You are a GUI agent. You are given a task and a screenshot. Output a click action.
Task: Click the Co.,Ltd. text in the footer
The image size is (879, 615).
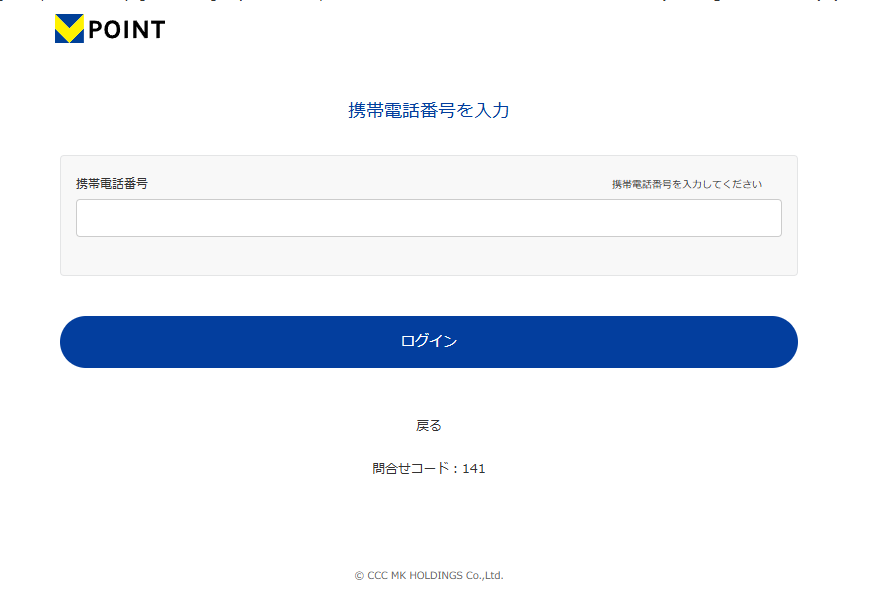(x=482, y=576)
